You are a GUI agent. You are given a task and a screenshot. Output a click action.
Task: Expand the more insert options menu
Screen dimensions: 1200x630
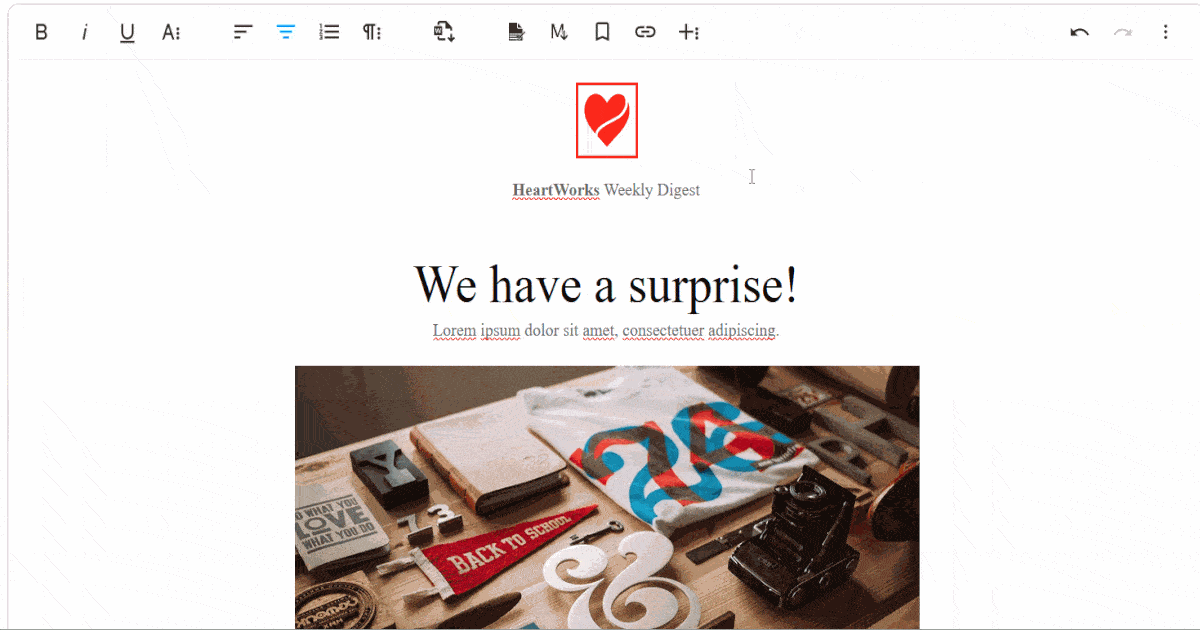click(x=689, y=32)
